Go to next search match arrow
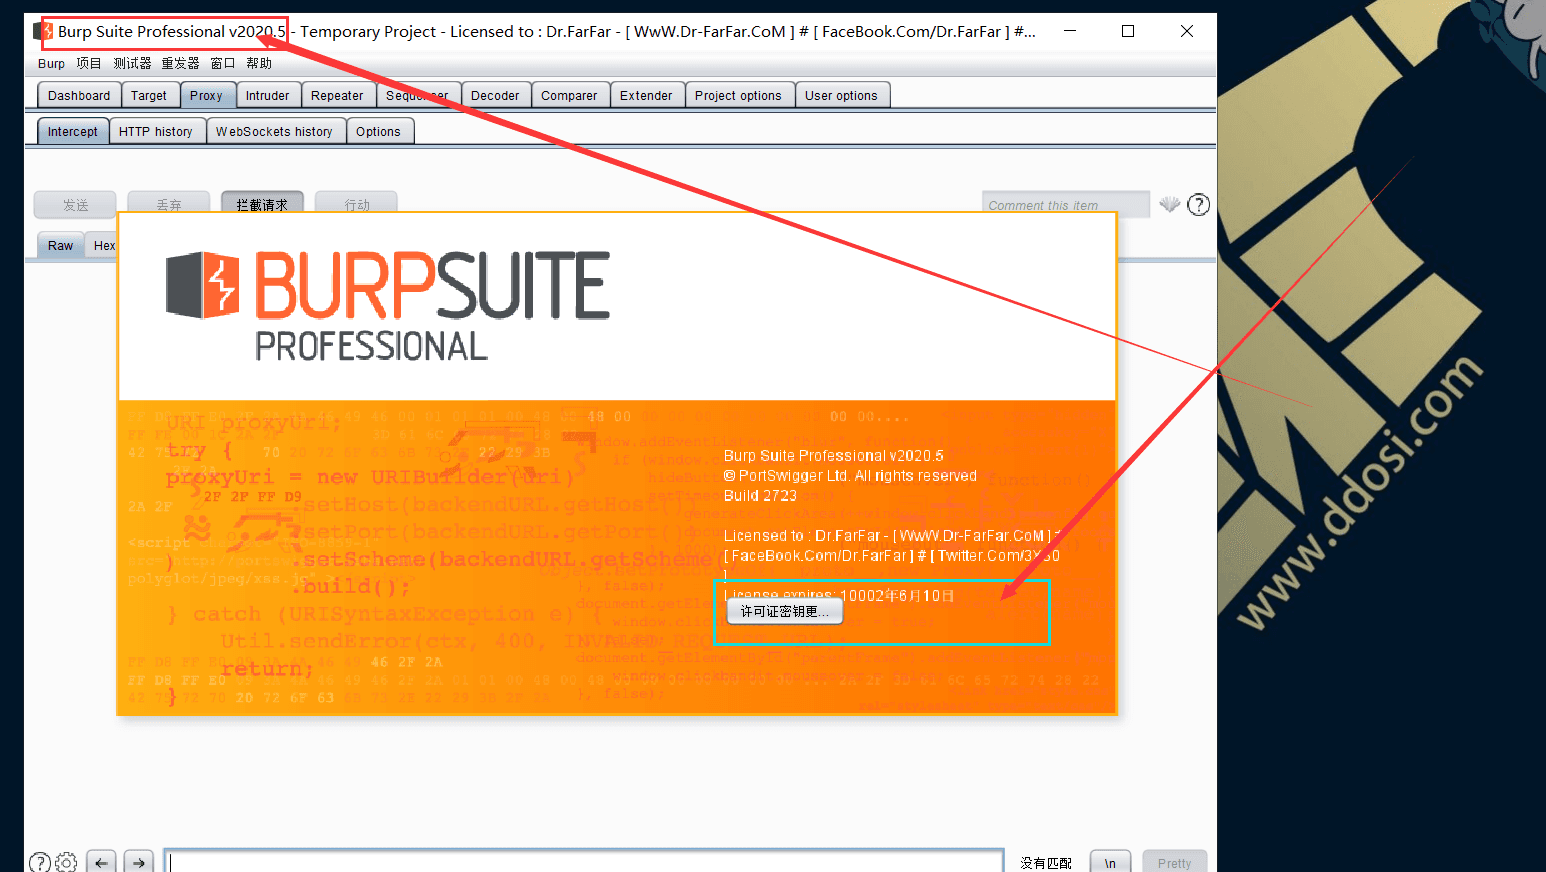 tap(139, 862)
